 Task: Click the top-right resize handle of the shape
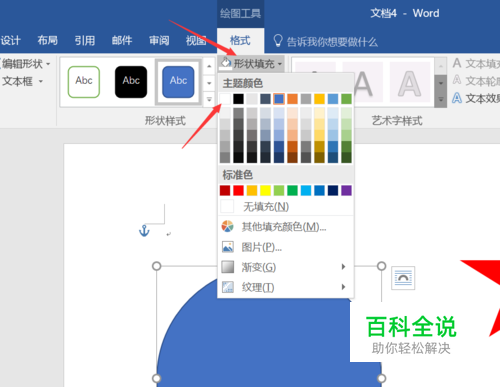(381, 266)
